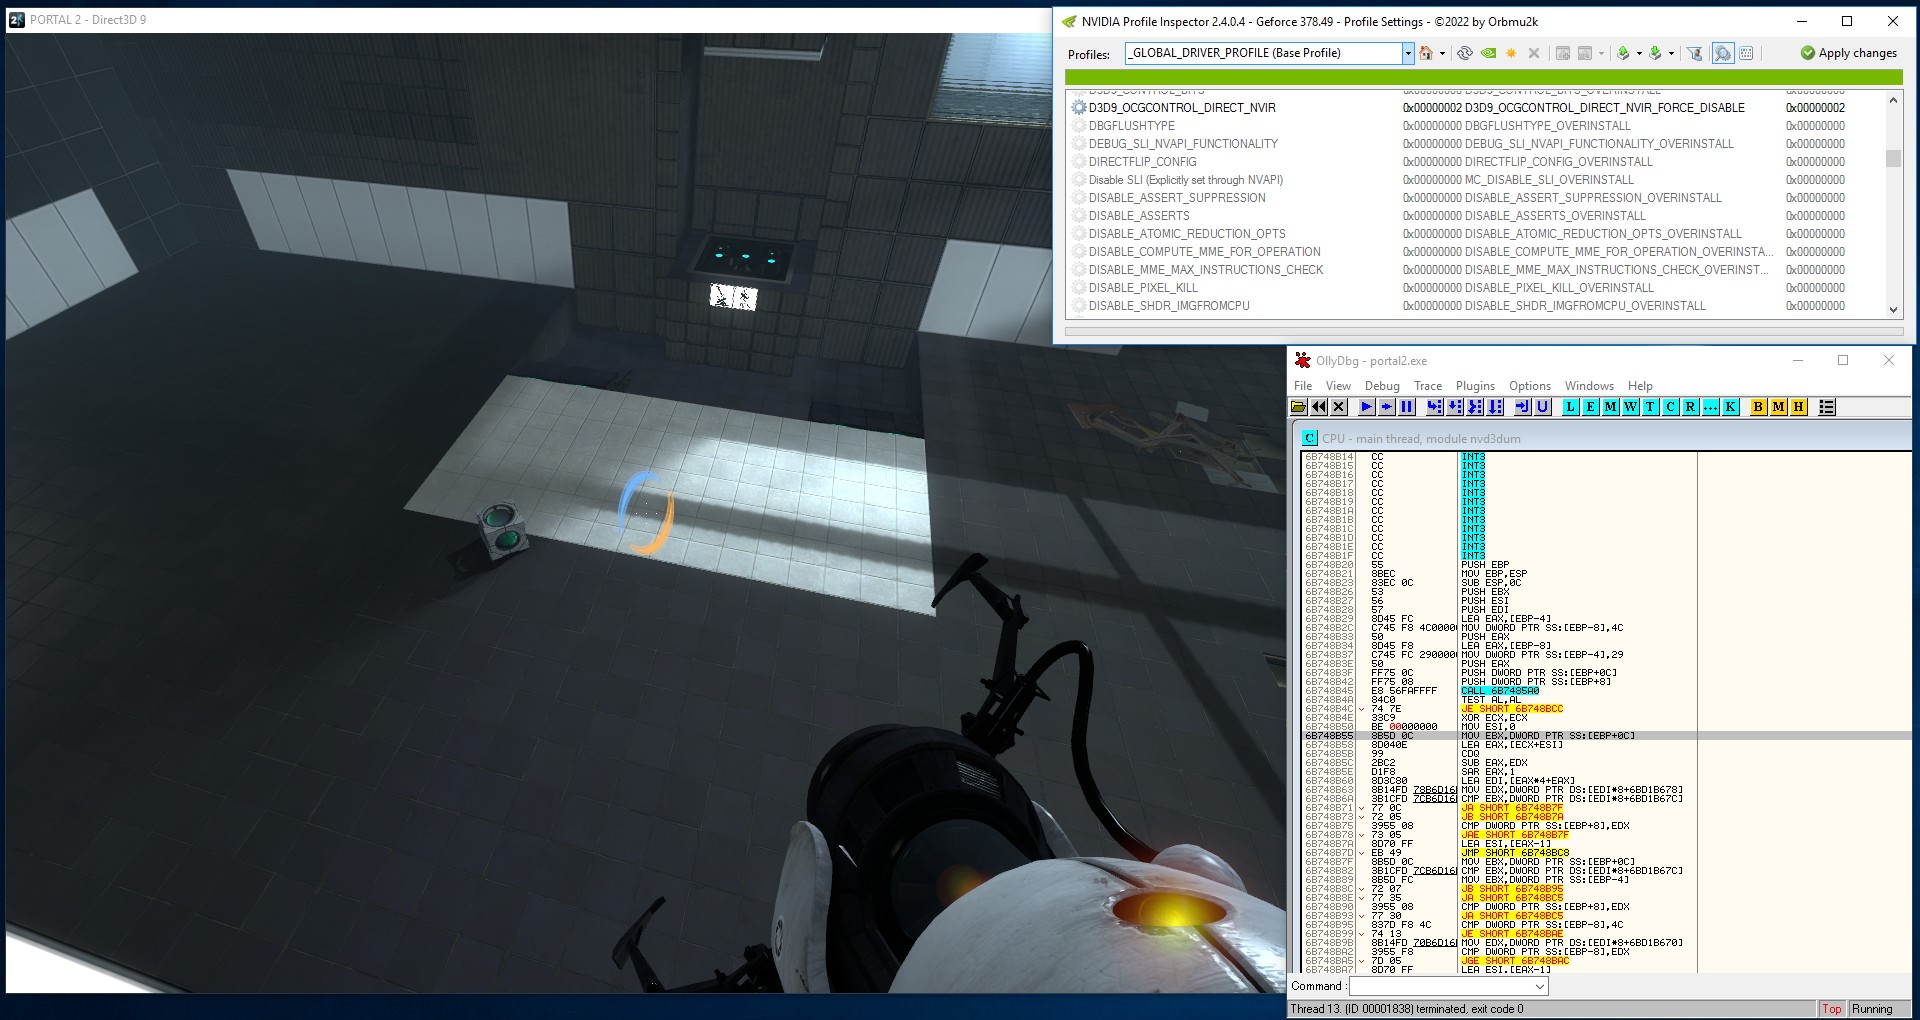Expand the import profiles dropdown arrow
This screenshot has height=1020, width=1920.
1671,53
